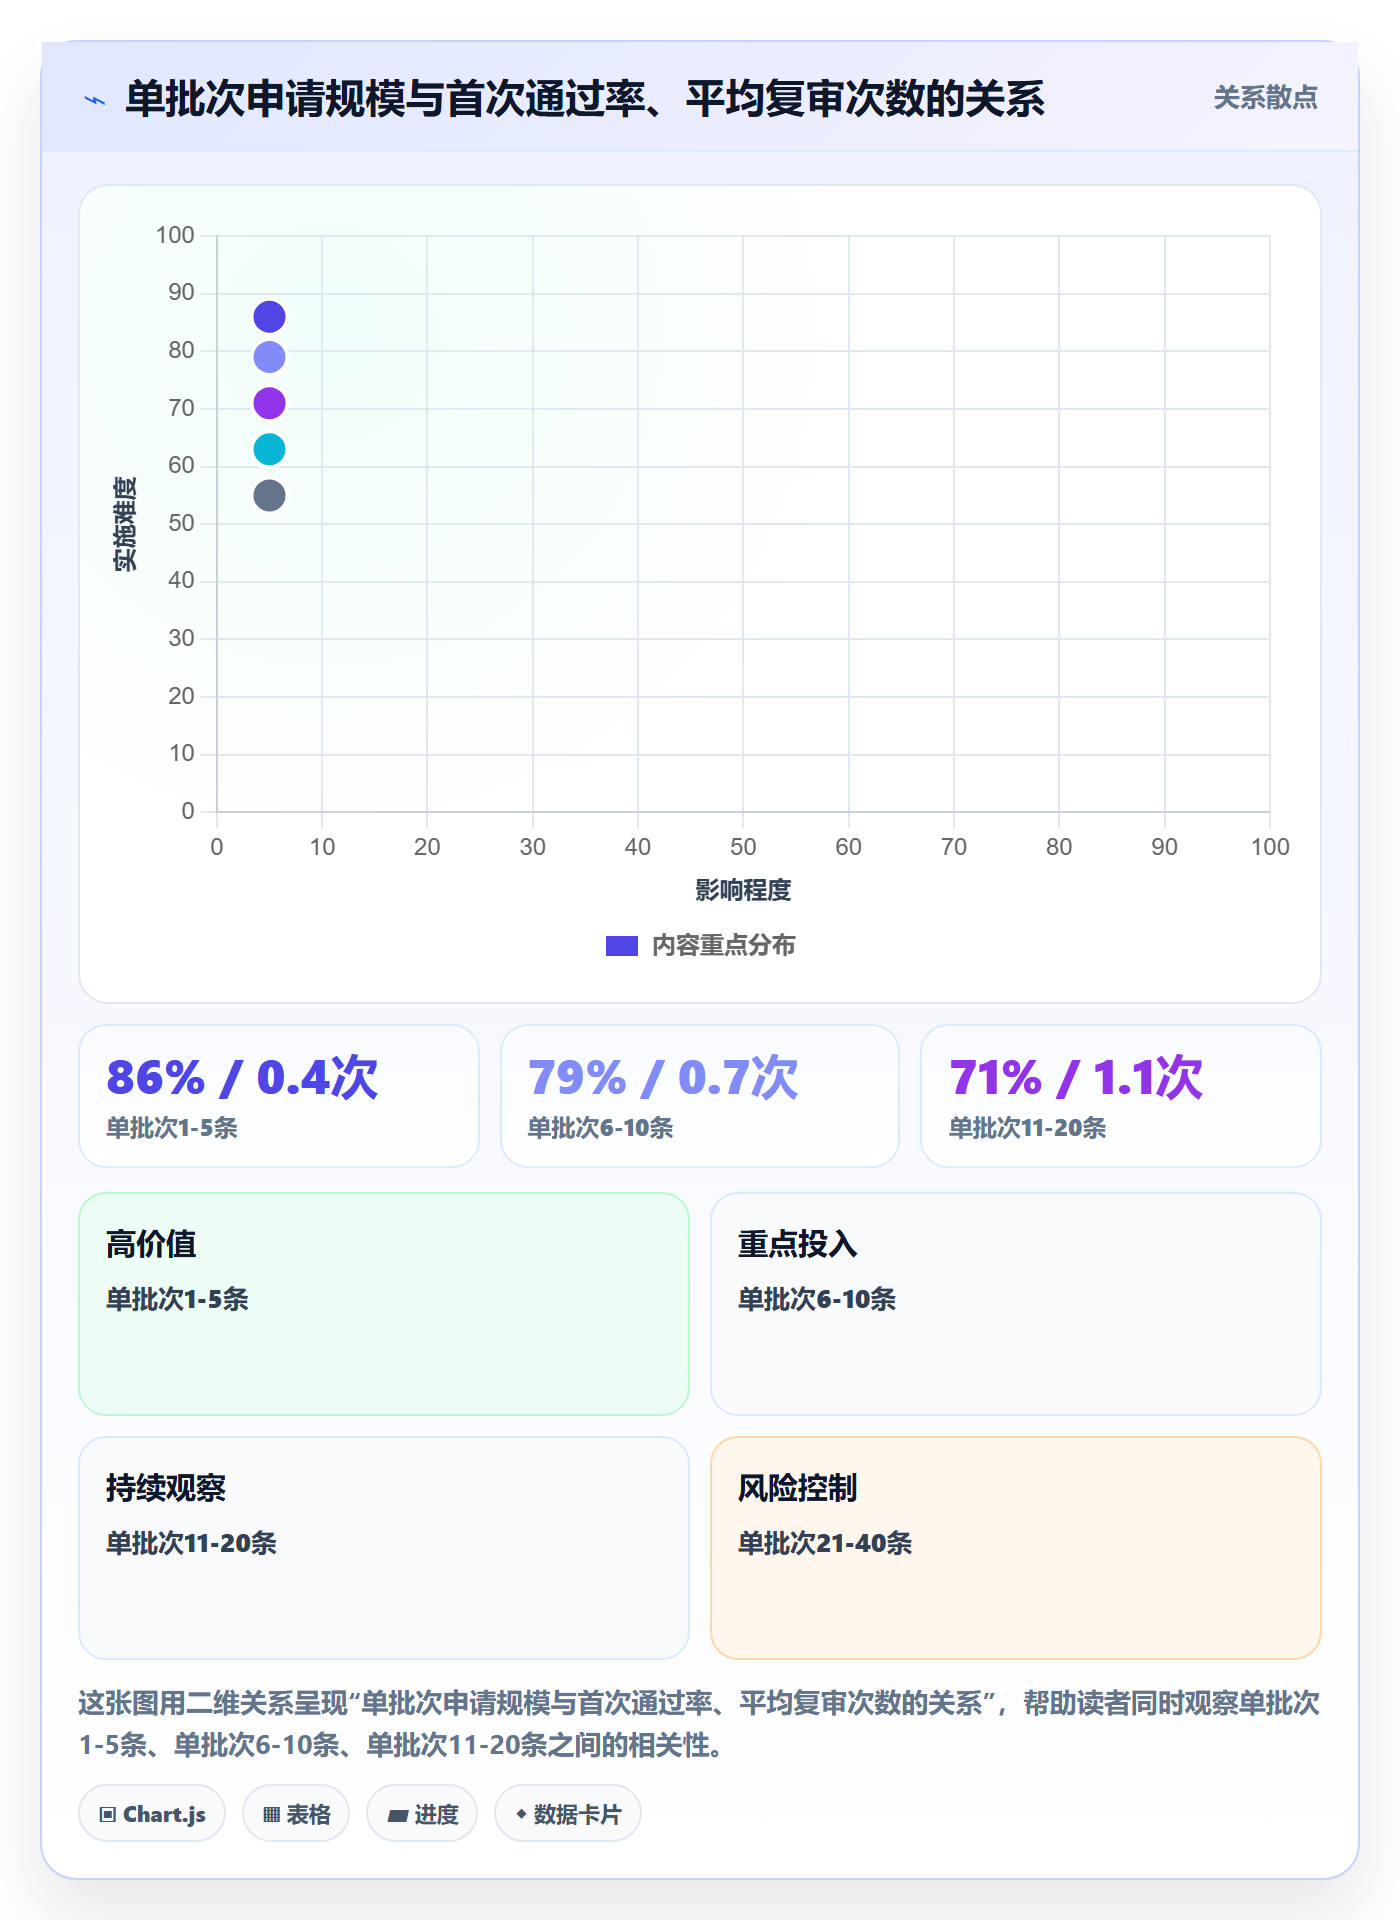Click the chart title 单批次申请规模与首次通过率
This screenshot has width=1400, height=1920.
(x=585, y=99)
